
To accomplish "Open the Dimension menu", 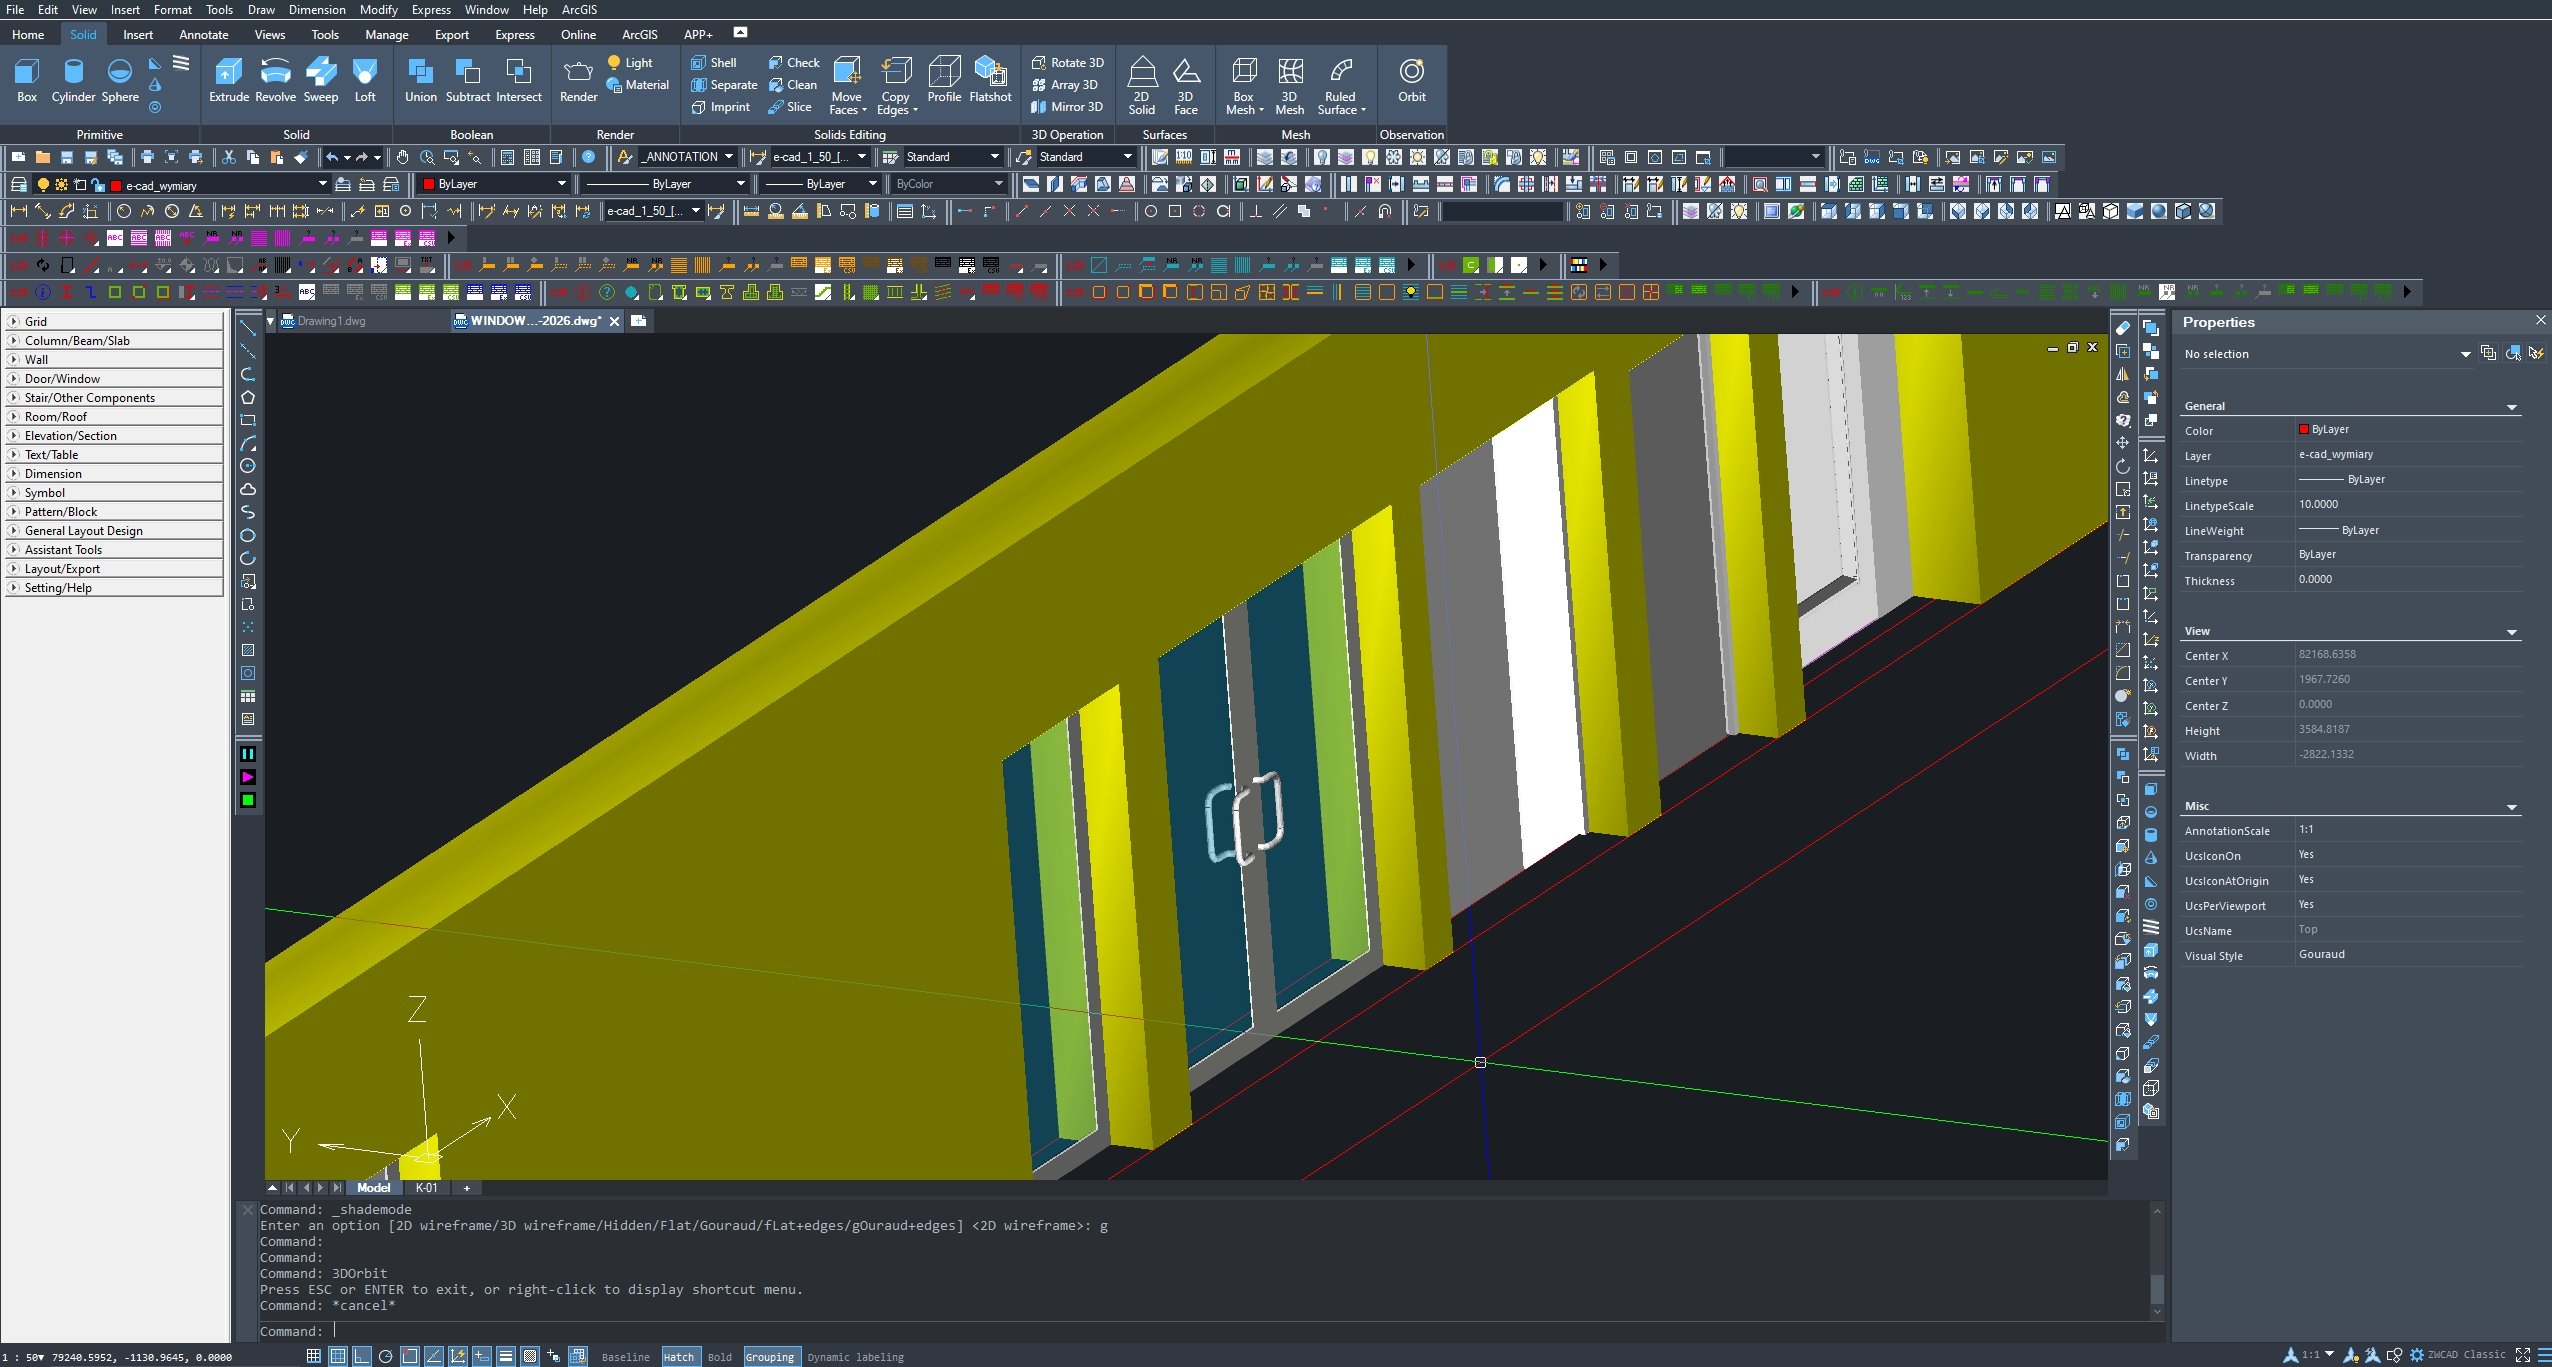I will pyautogui.click(x=316, y=10).
